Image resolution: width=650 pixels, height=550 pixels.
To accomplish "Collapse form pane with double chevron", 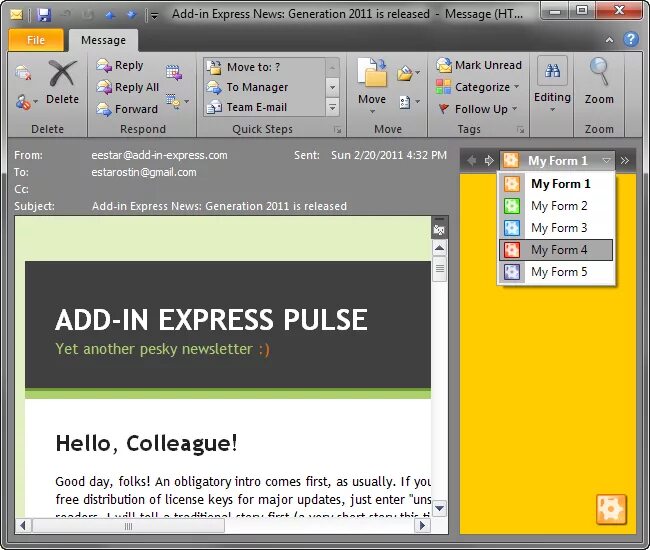I will pos(625,160).
